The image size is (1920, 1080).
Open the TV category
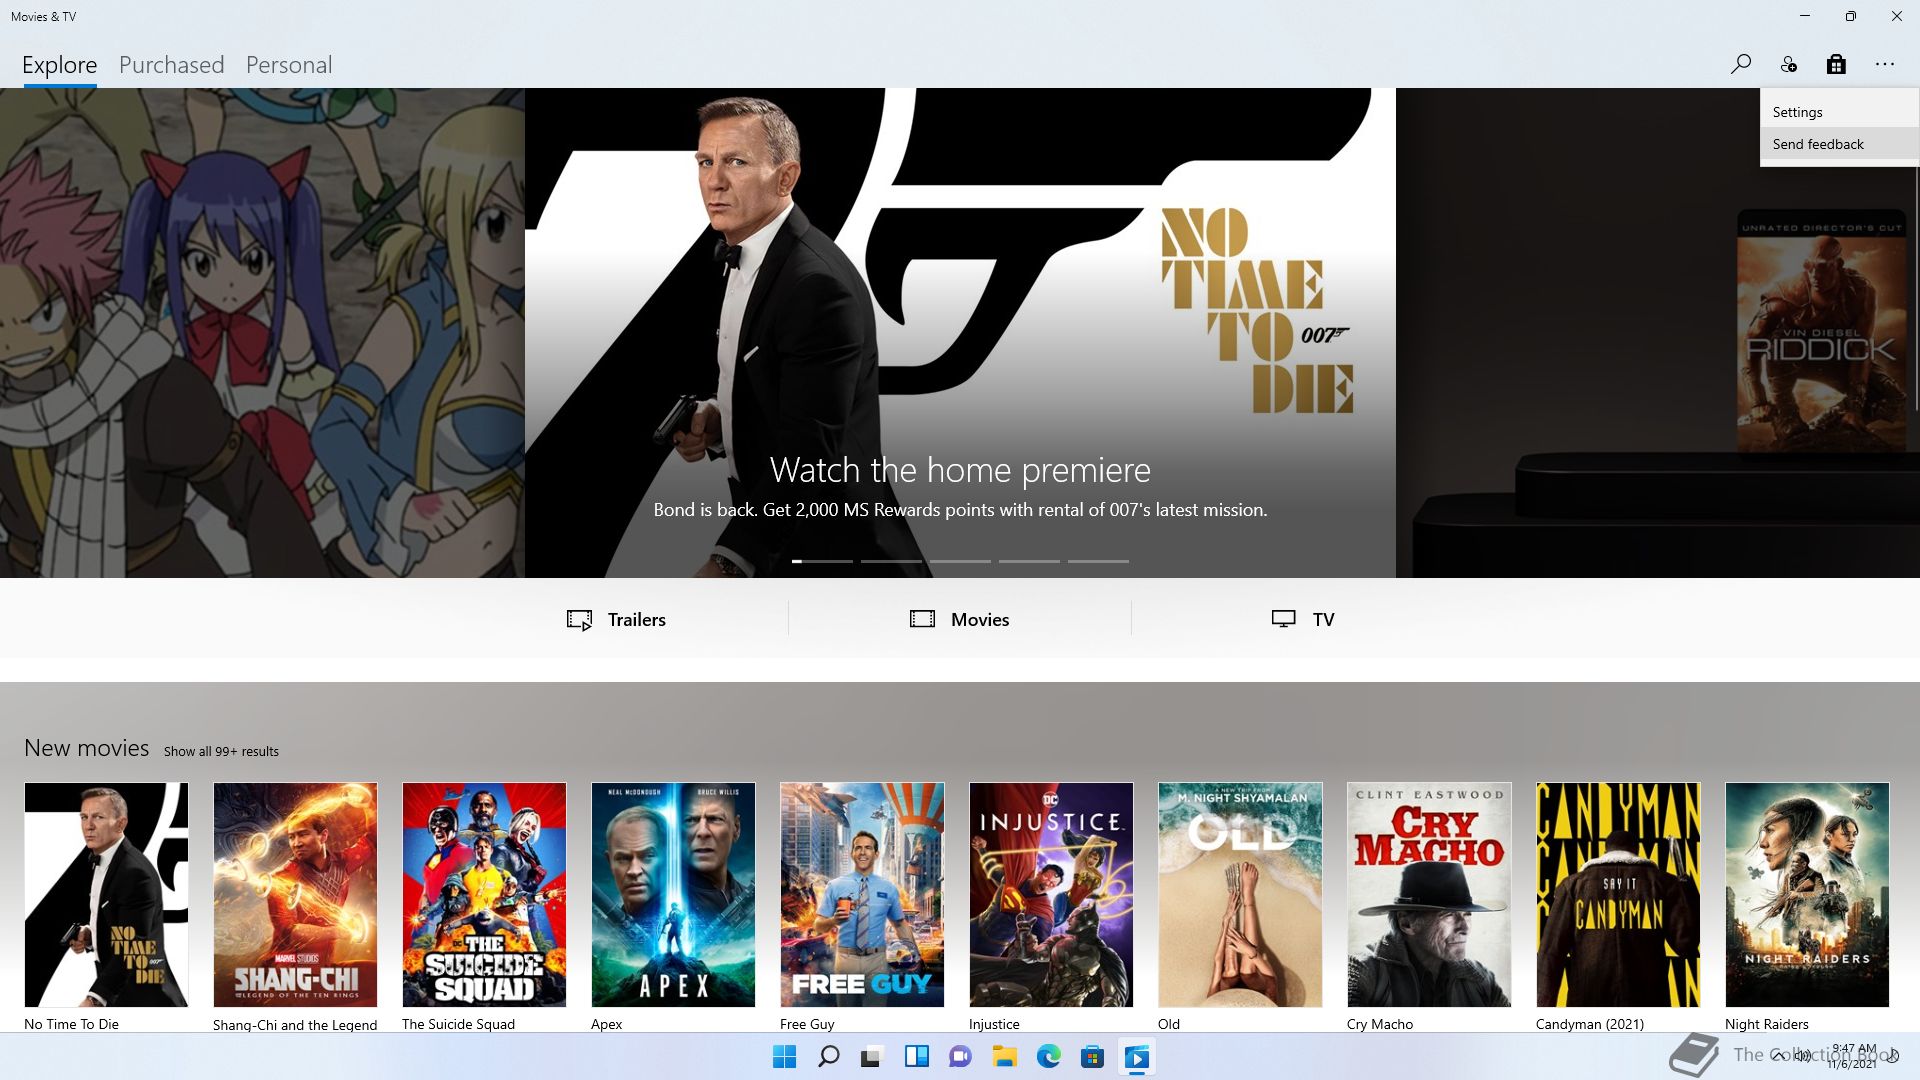tap(1302, 619)
